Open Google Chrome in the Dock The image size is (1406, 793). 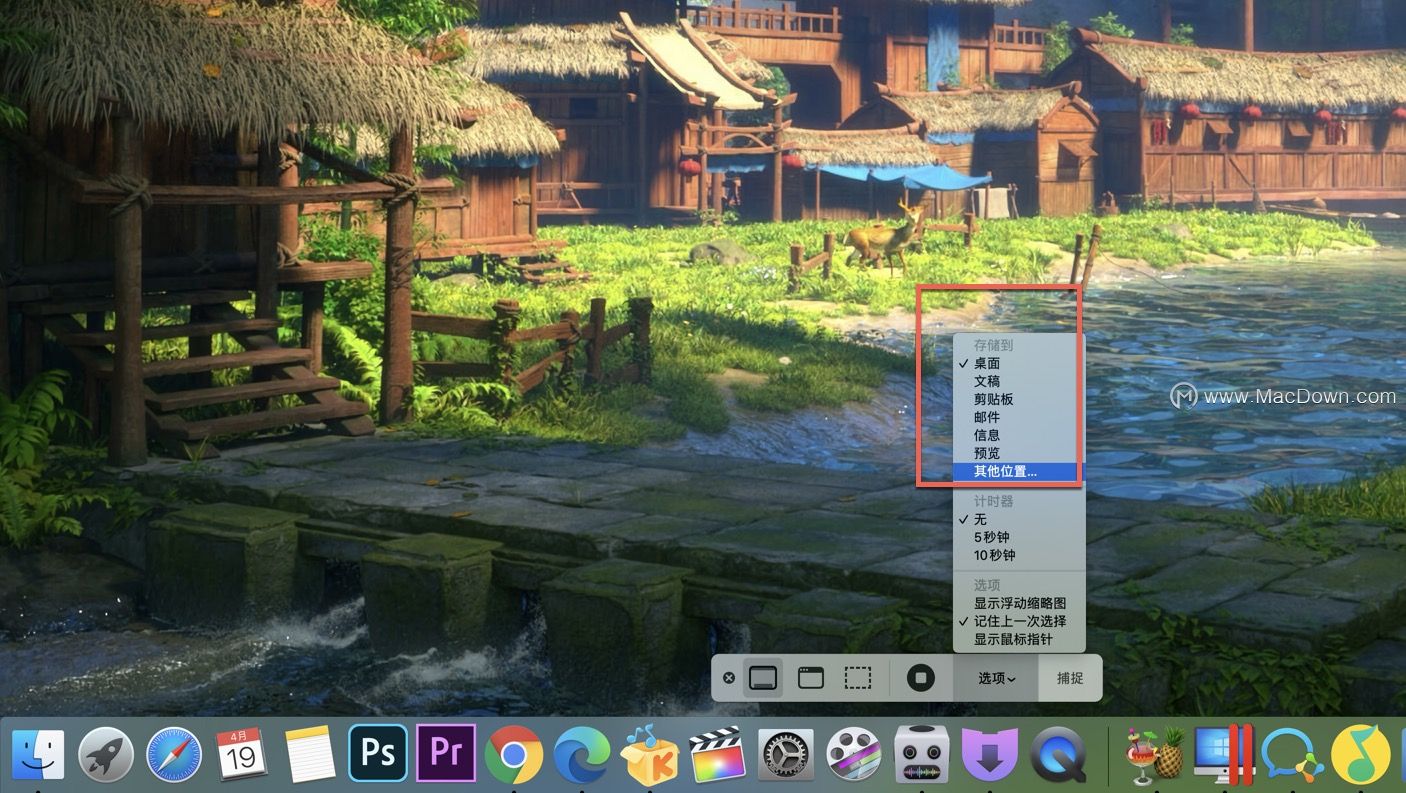(514, 754)
